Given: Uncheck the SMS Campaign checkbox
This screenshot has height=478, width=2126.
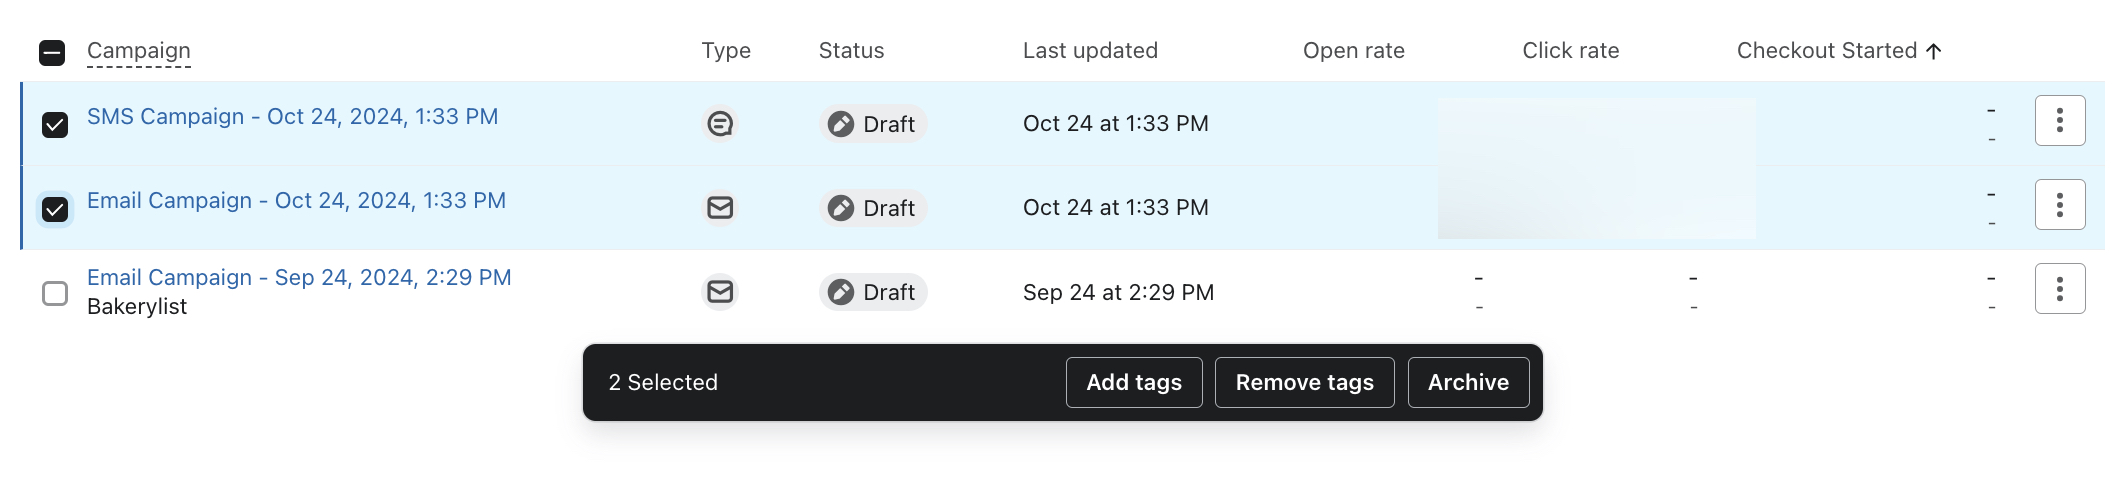Looking at the screenshot, I should click(x=55, y=125).
